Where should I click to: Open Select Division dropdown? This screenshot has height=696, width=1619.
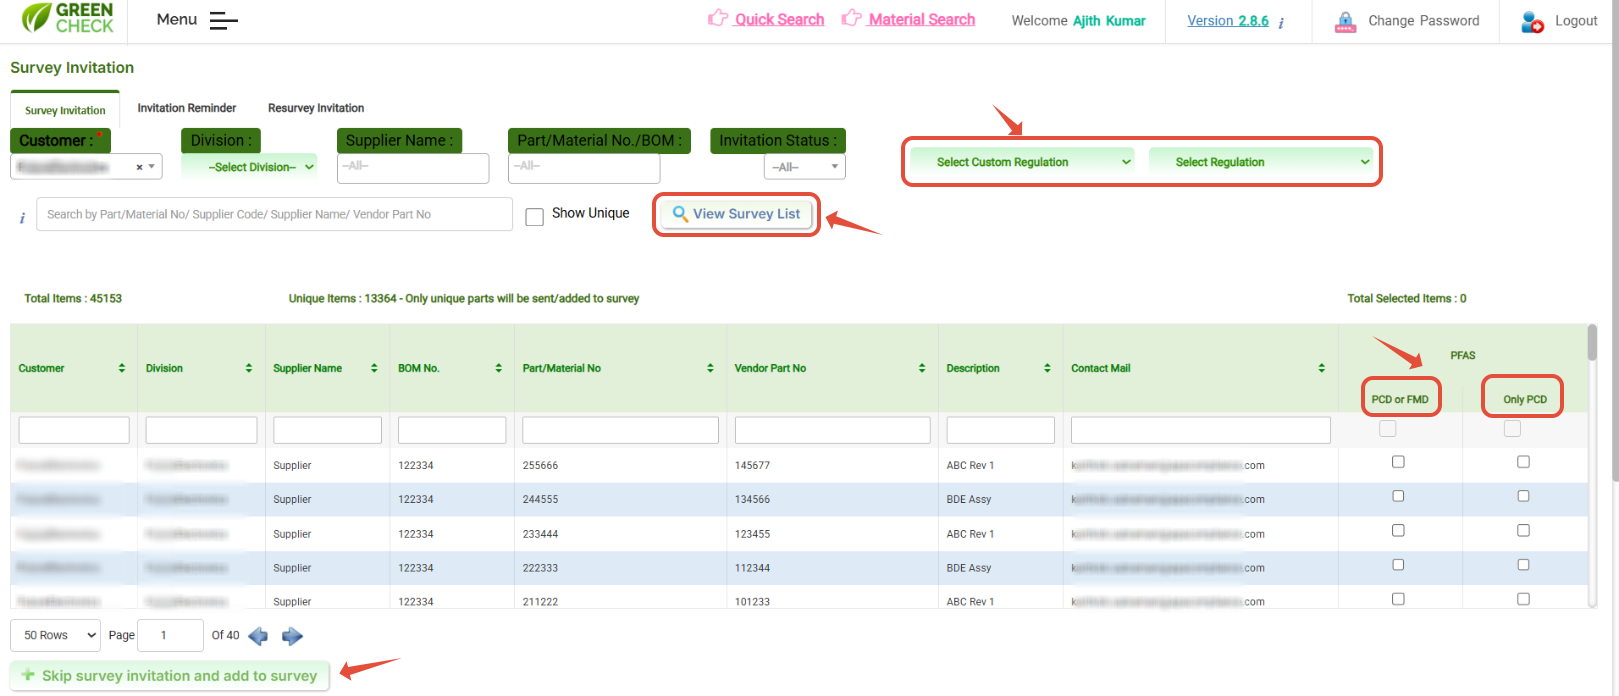click(x=249, y=167)
